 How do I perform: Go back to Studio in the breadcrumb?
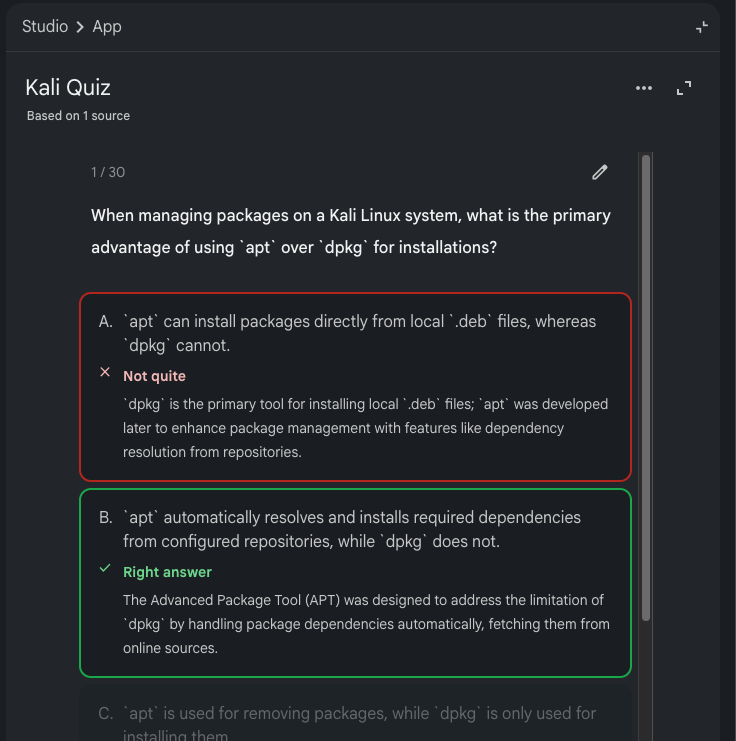(45, 27)
